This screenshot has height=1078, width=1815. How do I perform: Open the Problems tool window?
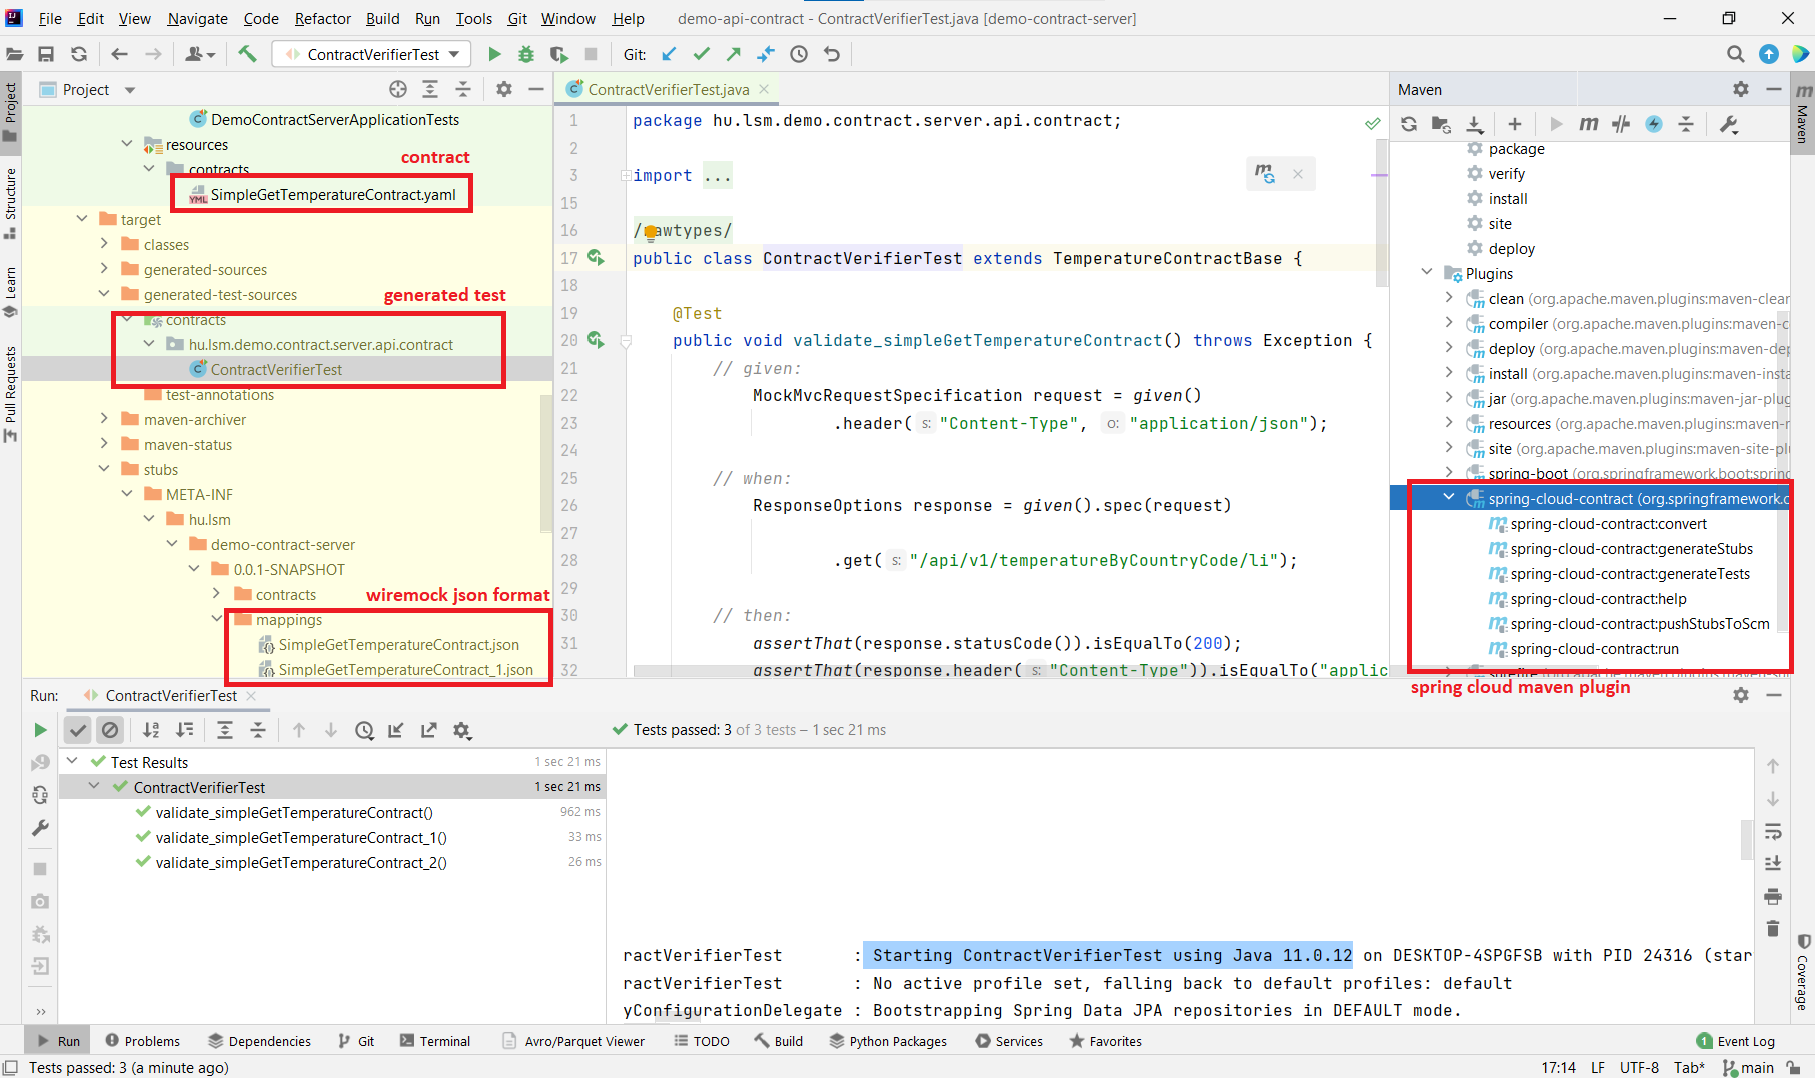click(x=143, y=1041)
